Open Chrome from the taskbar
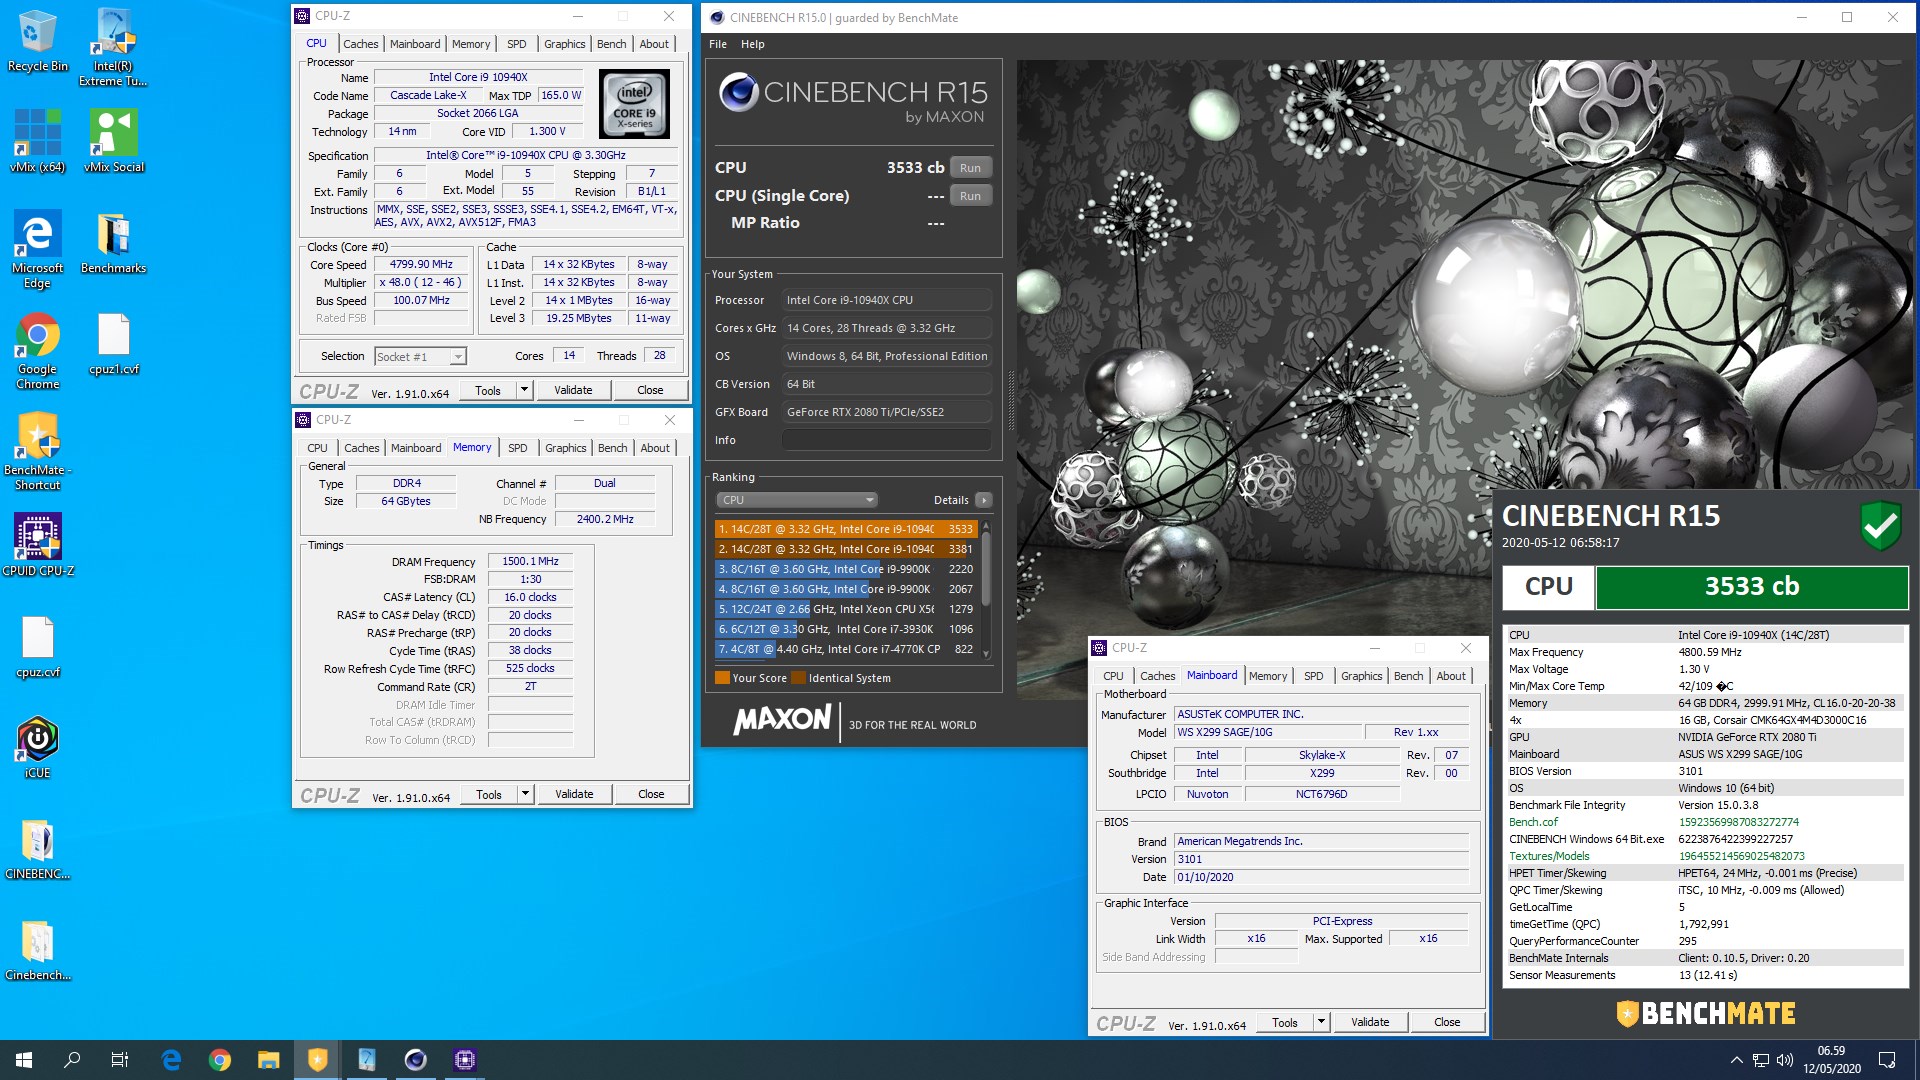 (220, 1060)
